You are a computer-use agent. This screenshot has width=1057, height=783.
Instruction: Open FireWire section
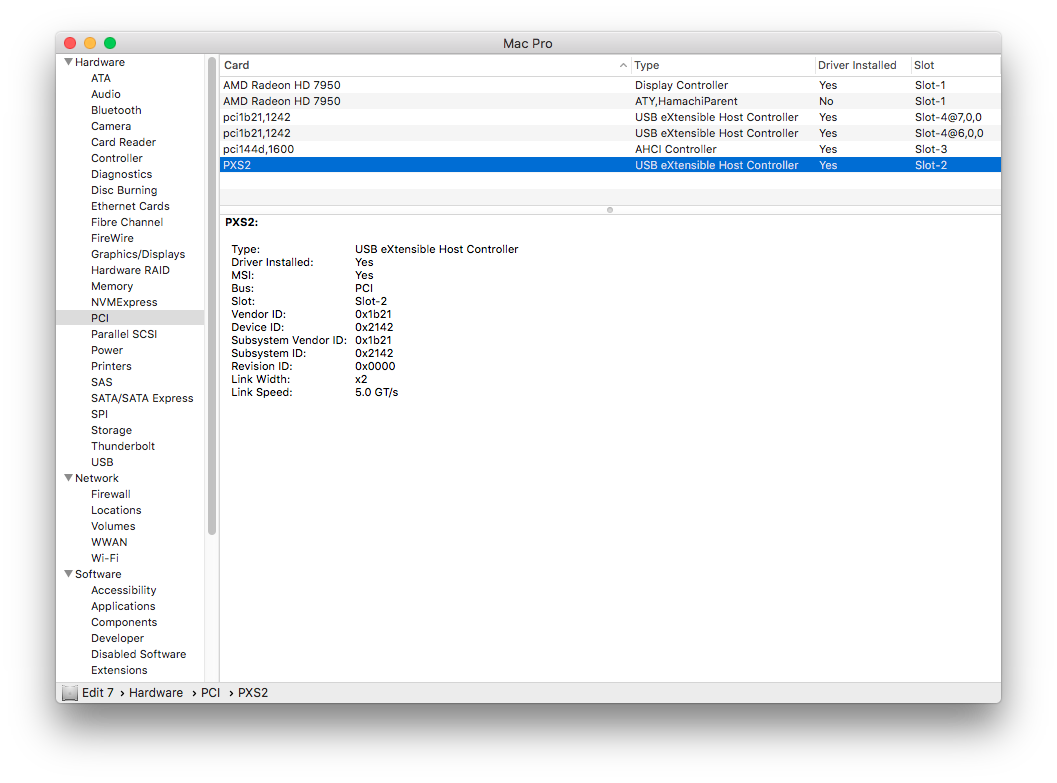pos(113,238)
